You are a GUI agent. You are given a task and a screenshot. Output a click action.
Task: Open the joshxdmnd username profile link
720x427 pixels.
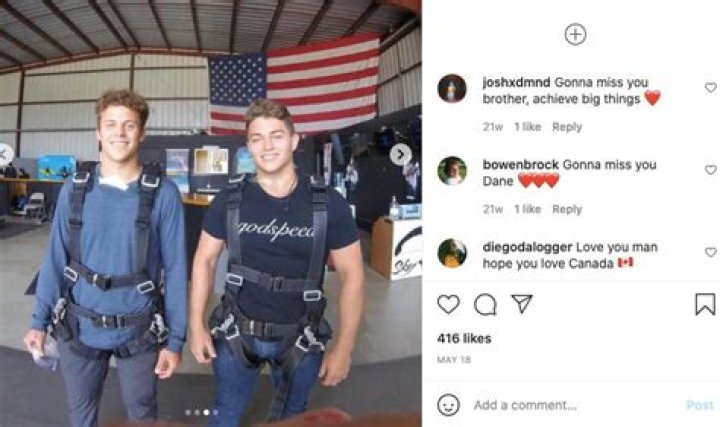tap(516, 83)
